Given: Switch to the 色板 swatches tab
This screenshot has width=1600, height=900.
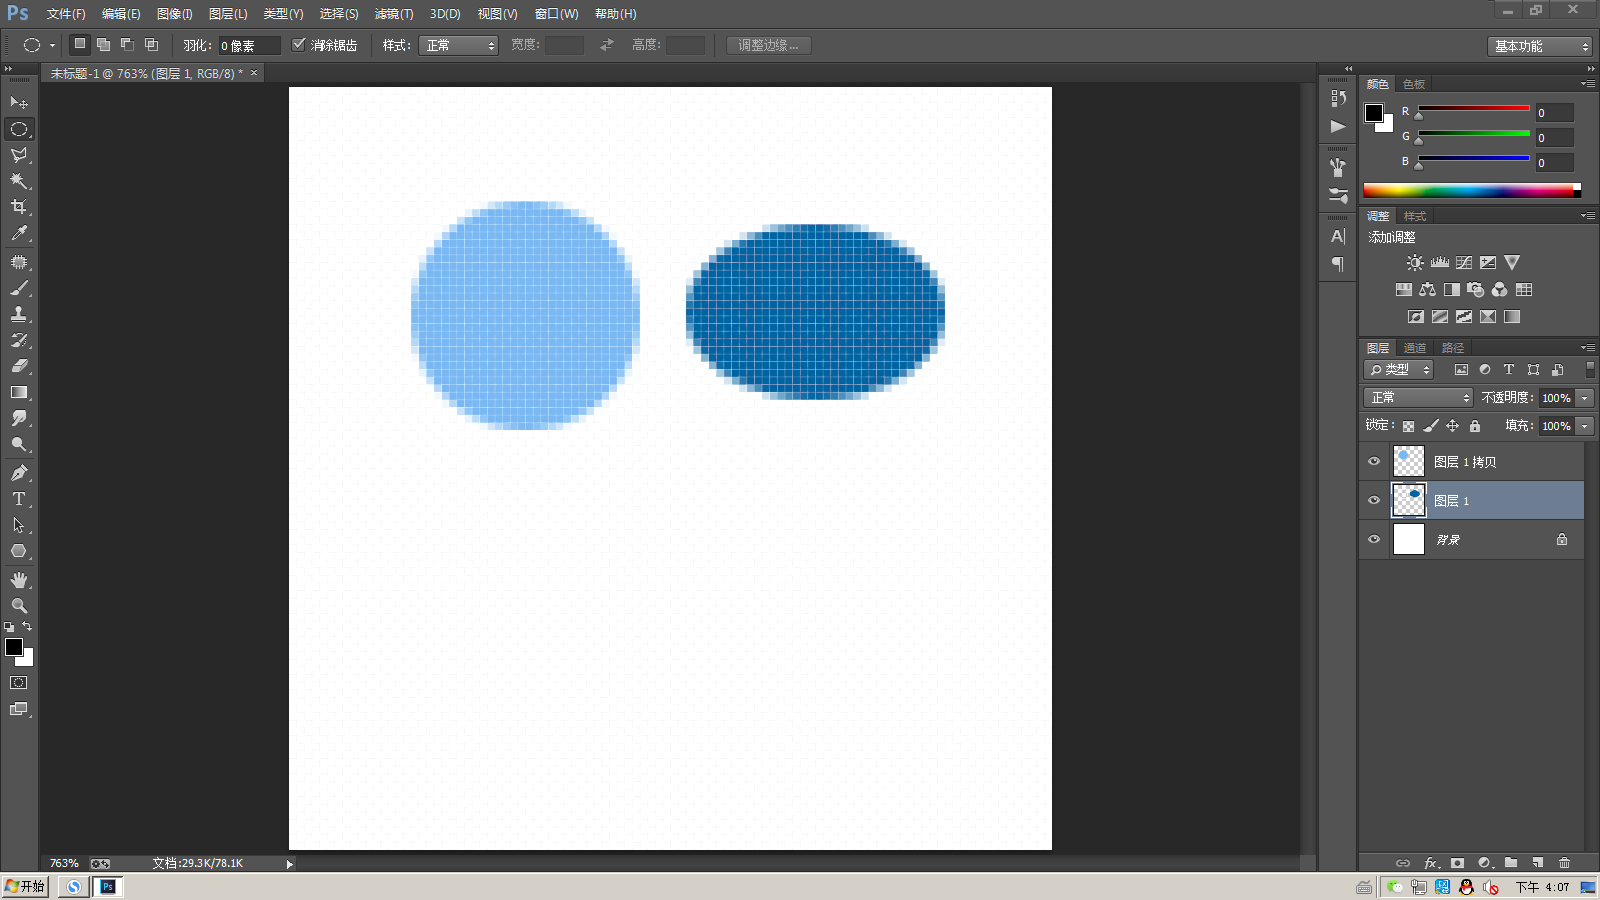Looking at the screenshot, I should 1414,84.
